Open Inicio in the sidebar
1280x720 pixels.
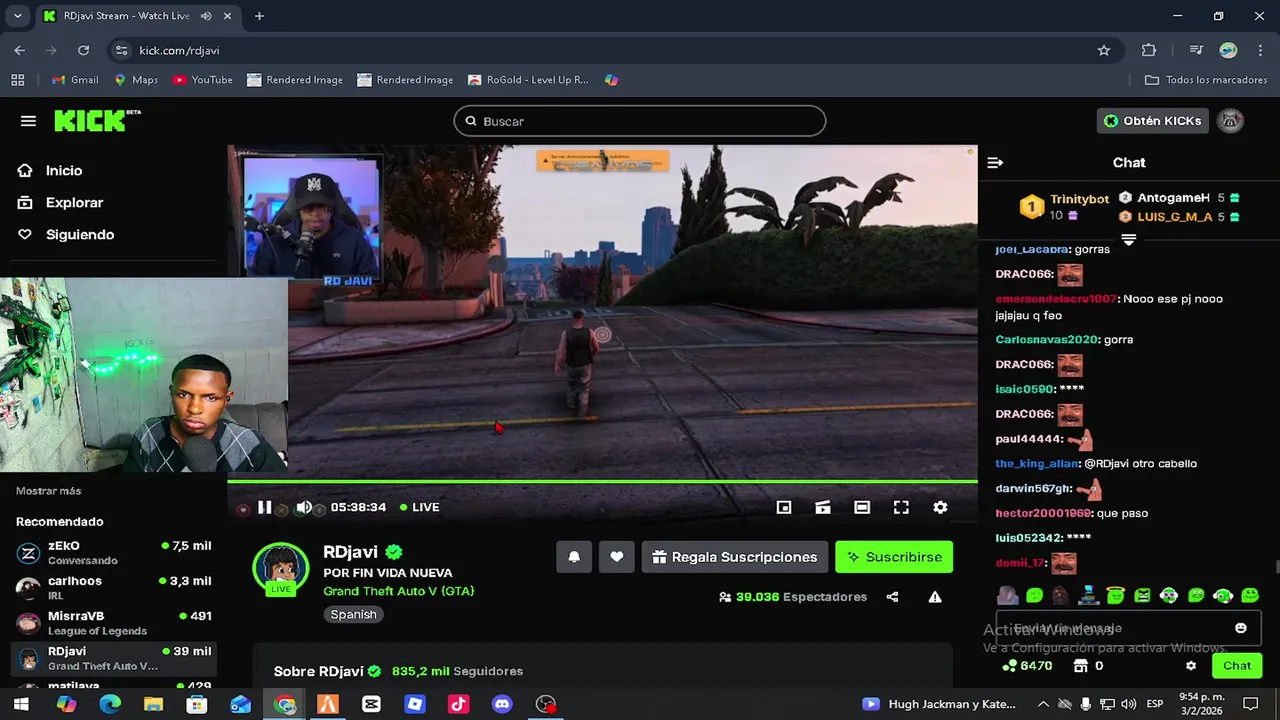click(x=63, y=171)
